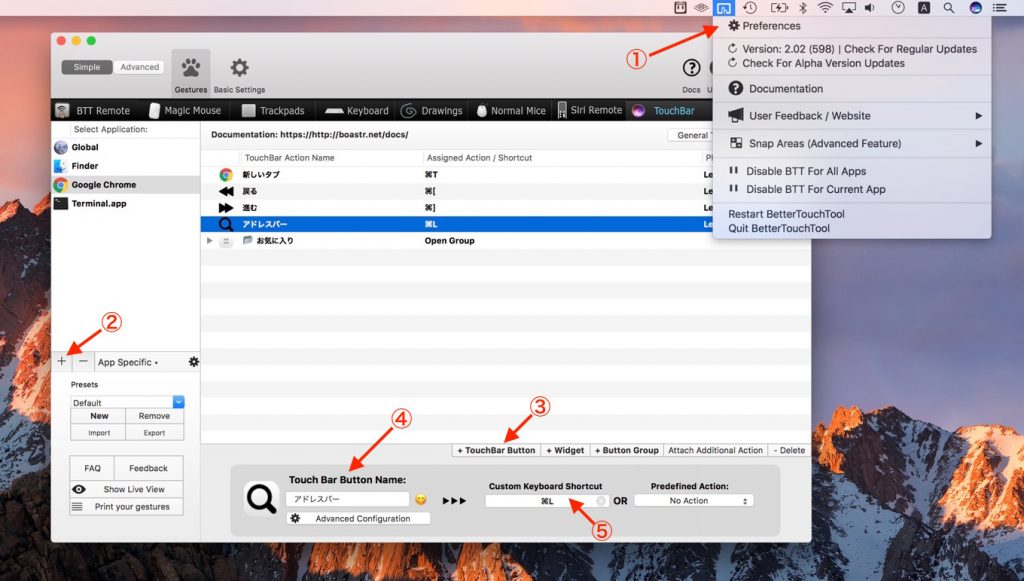Switch to the Keyboard tab
Image resolution: width=1024 pixels, height=581 pixels.
coord(355,110)
